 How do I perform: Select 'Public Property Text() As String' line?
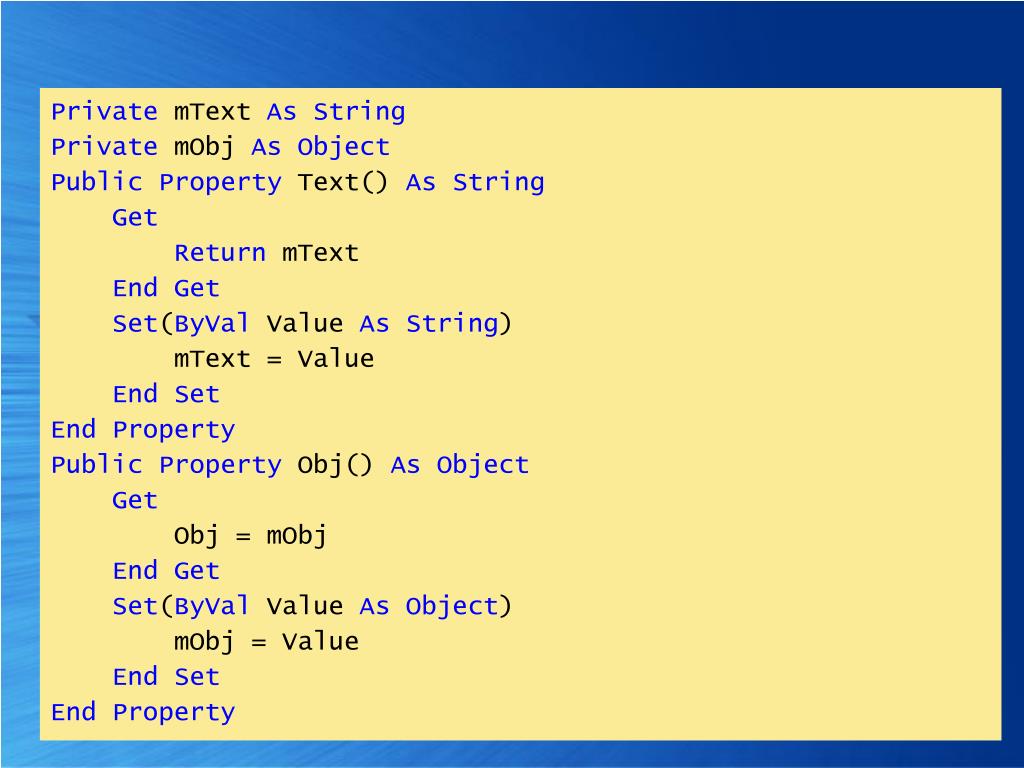(x=298, y=182)
